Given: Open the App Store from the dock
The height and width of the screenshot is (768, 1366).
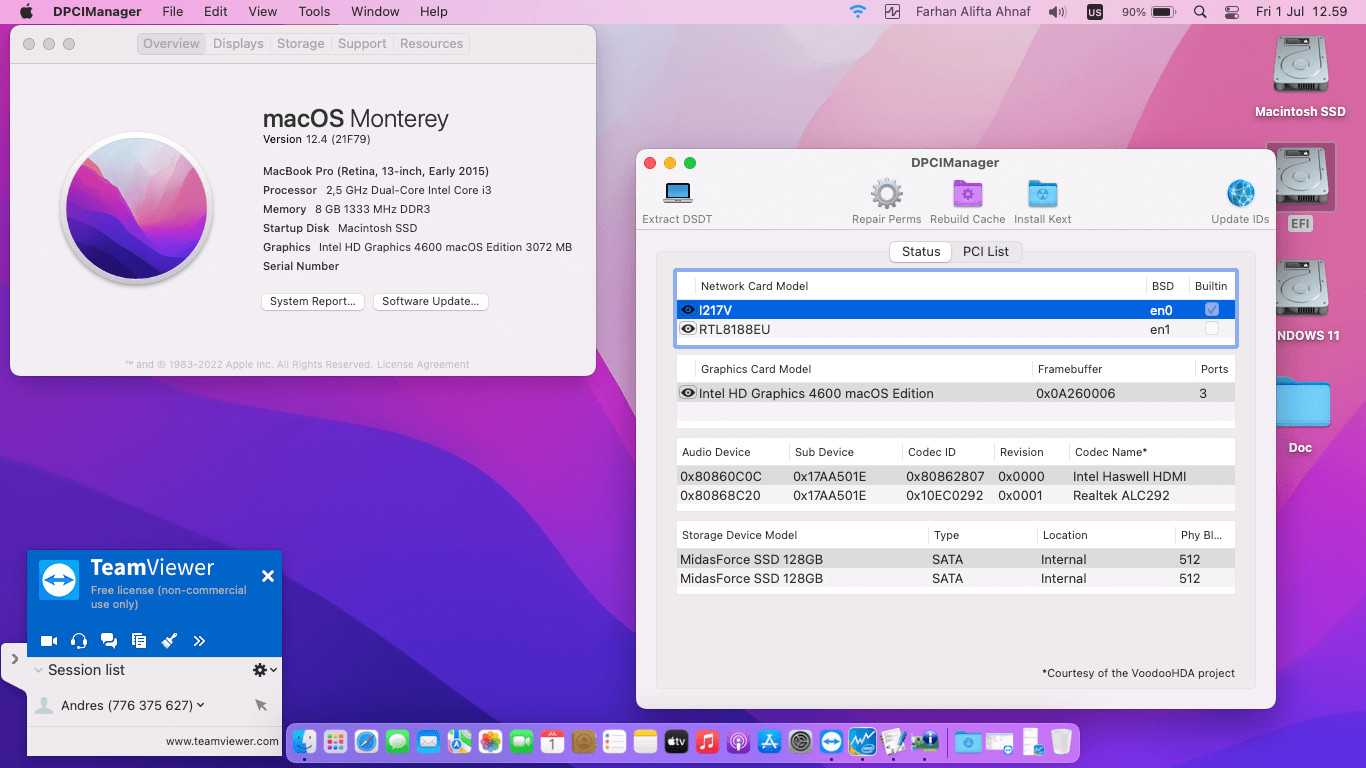Looking at the screenshot, I should 769,741.
